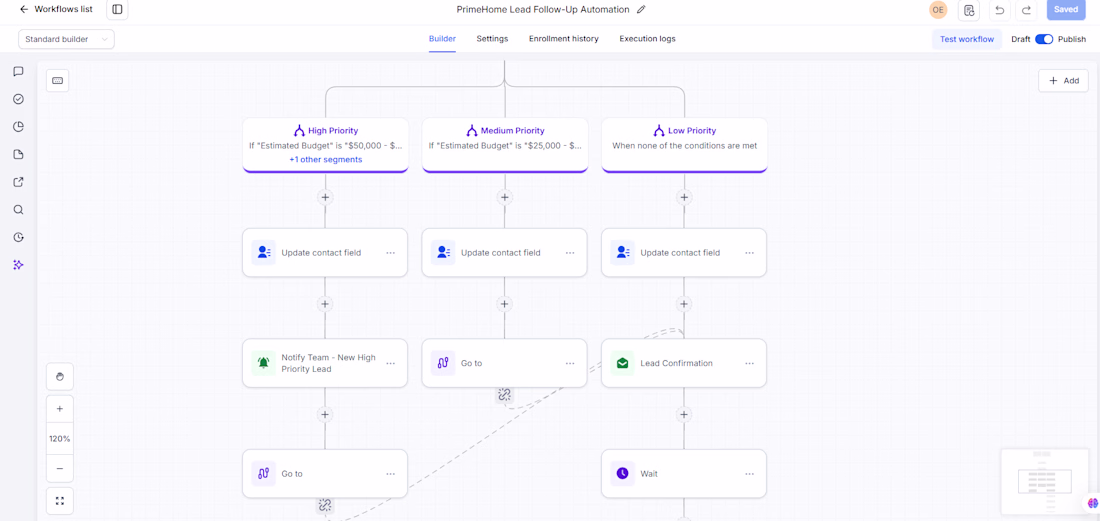
Task: Go back to Workflows list
Action: pos(56,10)
